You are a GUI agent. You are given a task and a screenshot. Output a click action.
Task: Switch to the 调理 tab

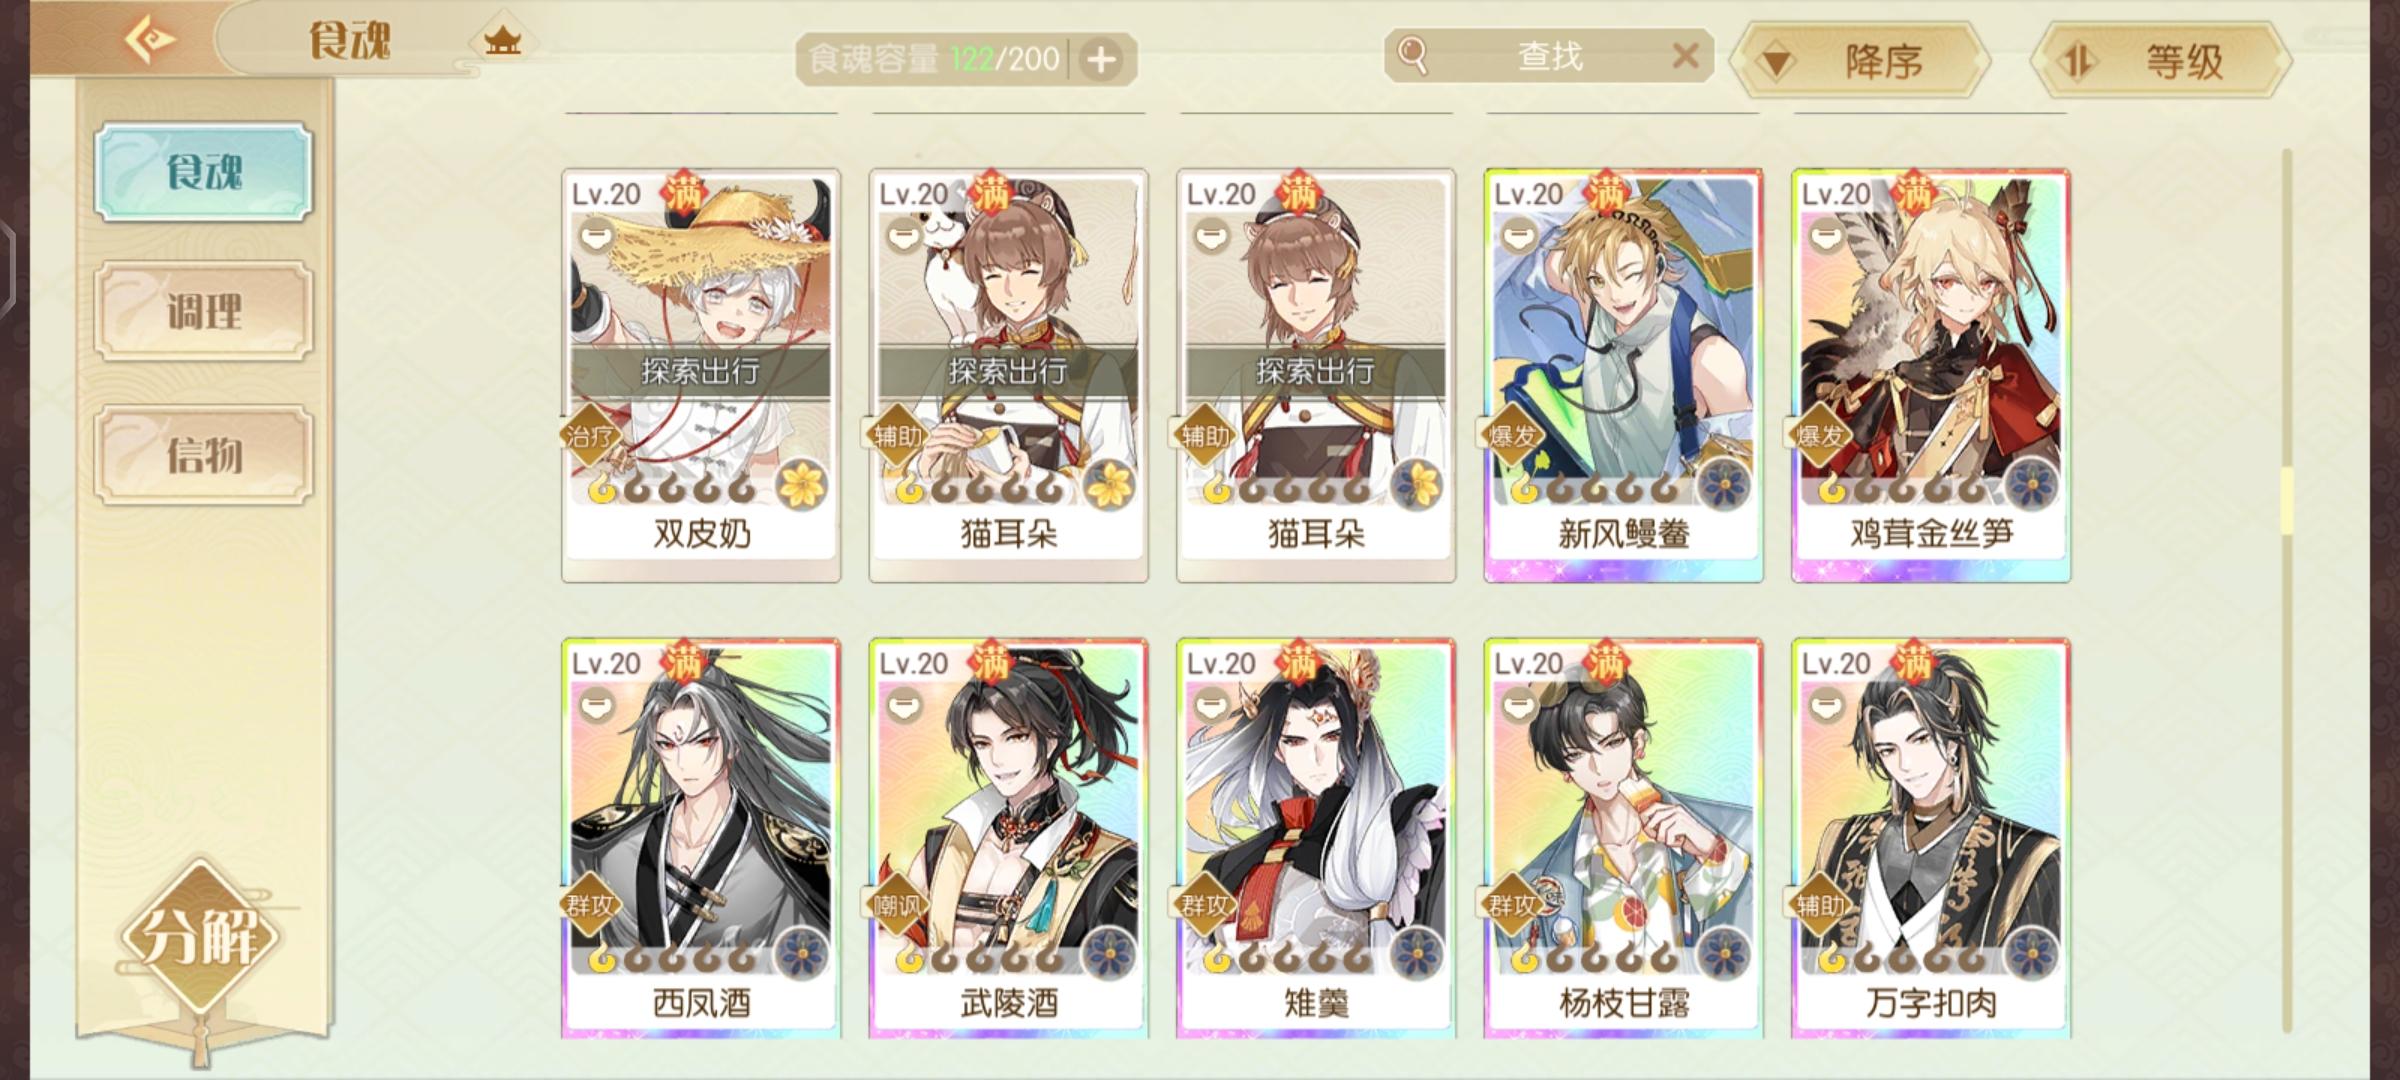(204, 312)
